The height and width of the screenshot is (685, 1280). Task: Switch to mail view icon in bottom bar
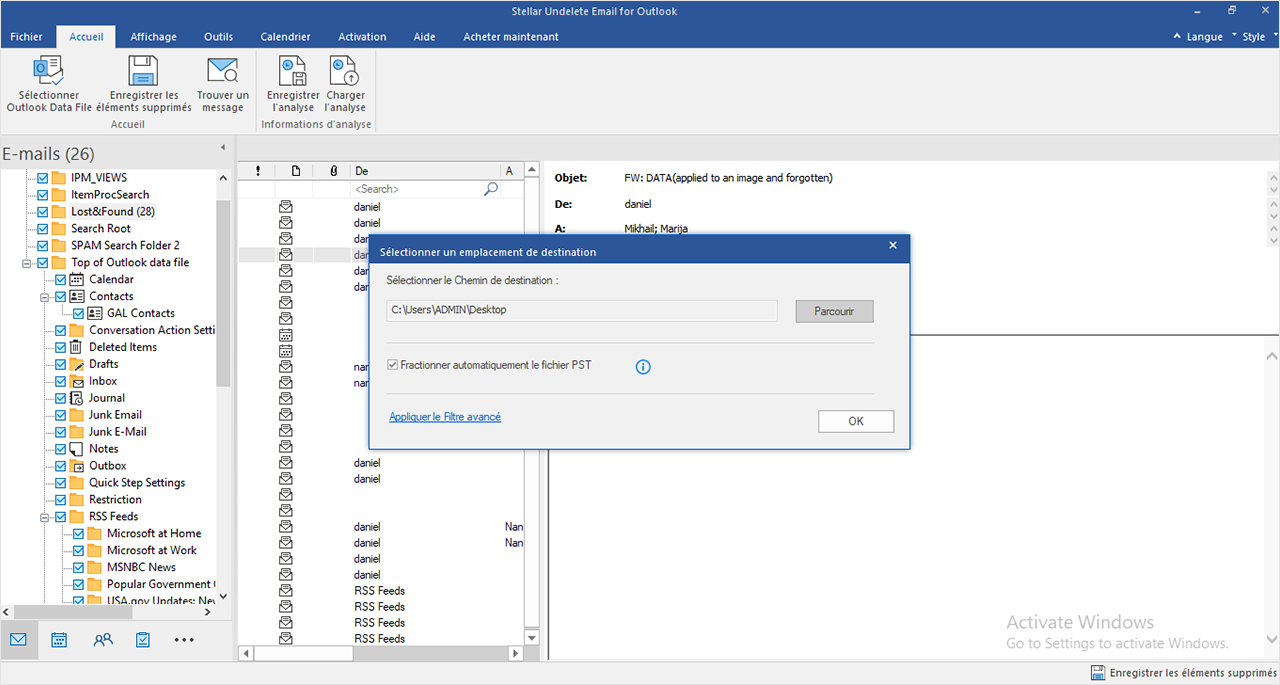[x=19, y=640]
